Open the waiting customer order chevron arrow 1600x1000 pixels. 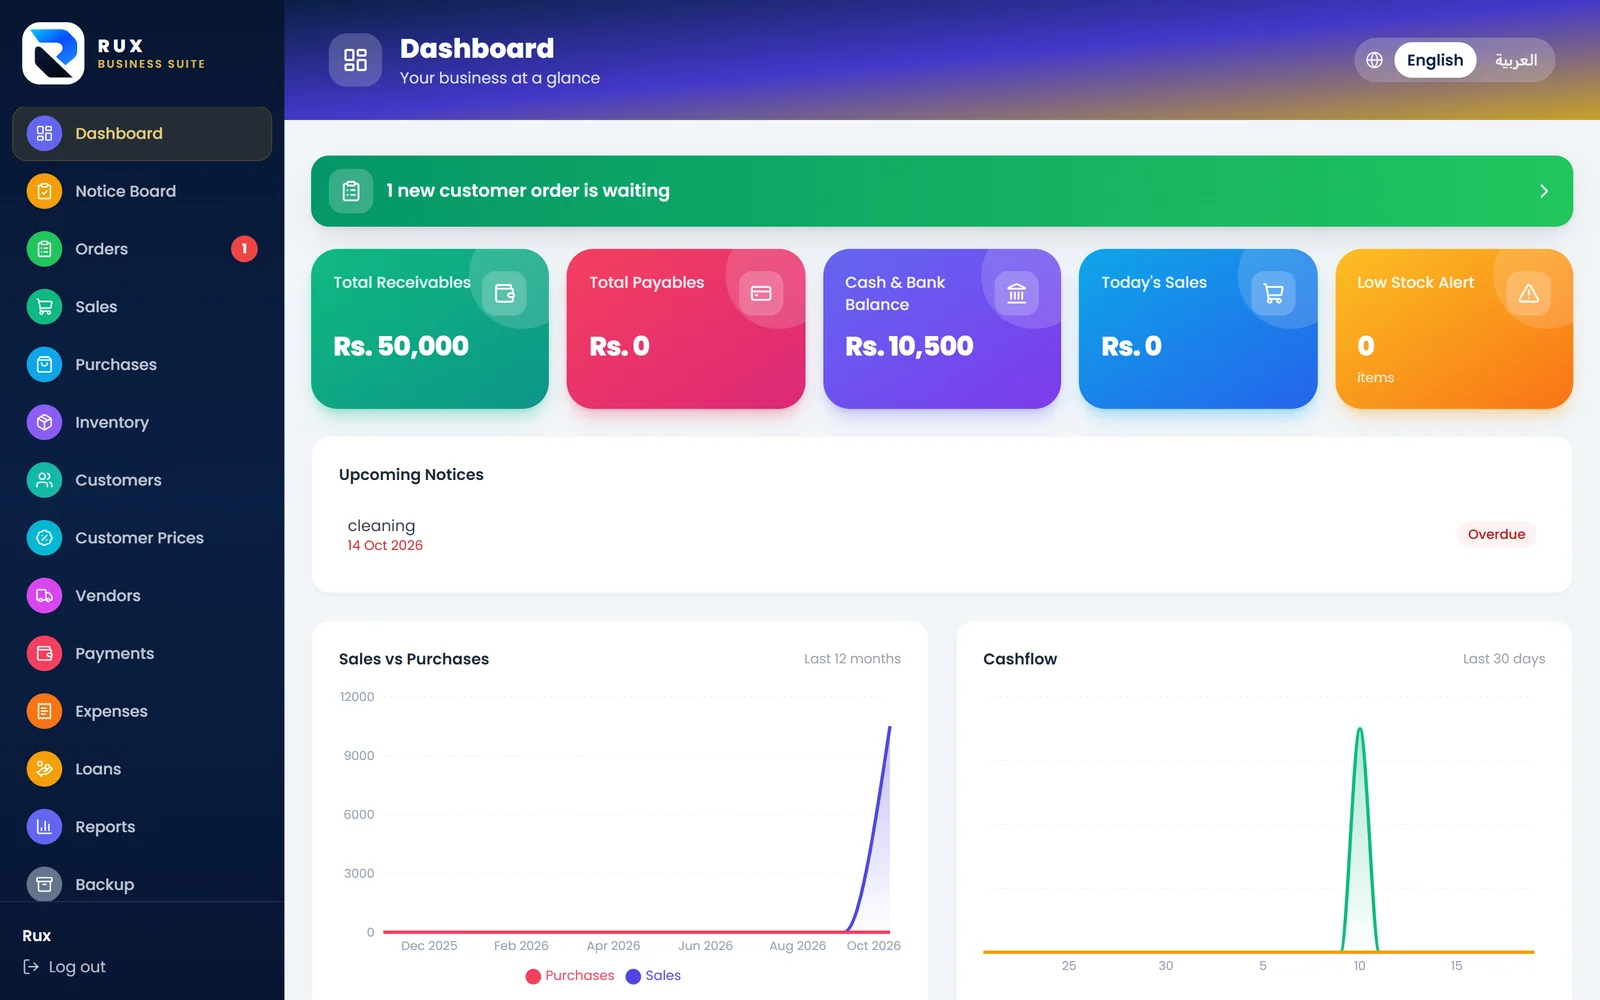tap(1544, 191)
